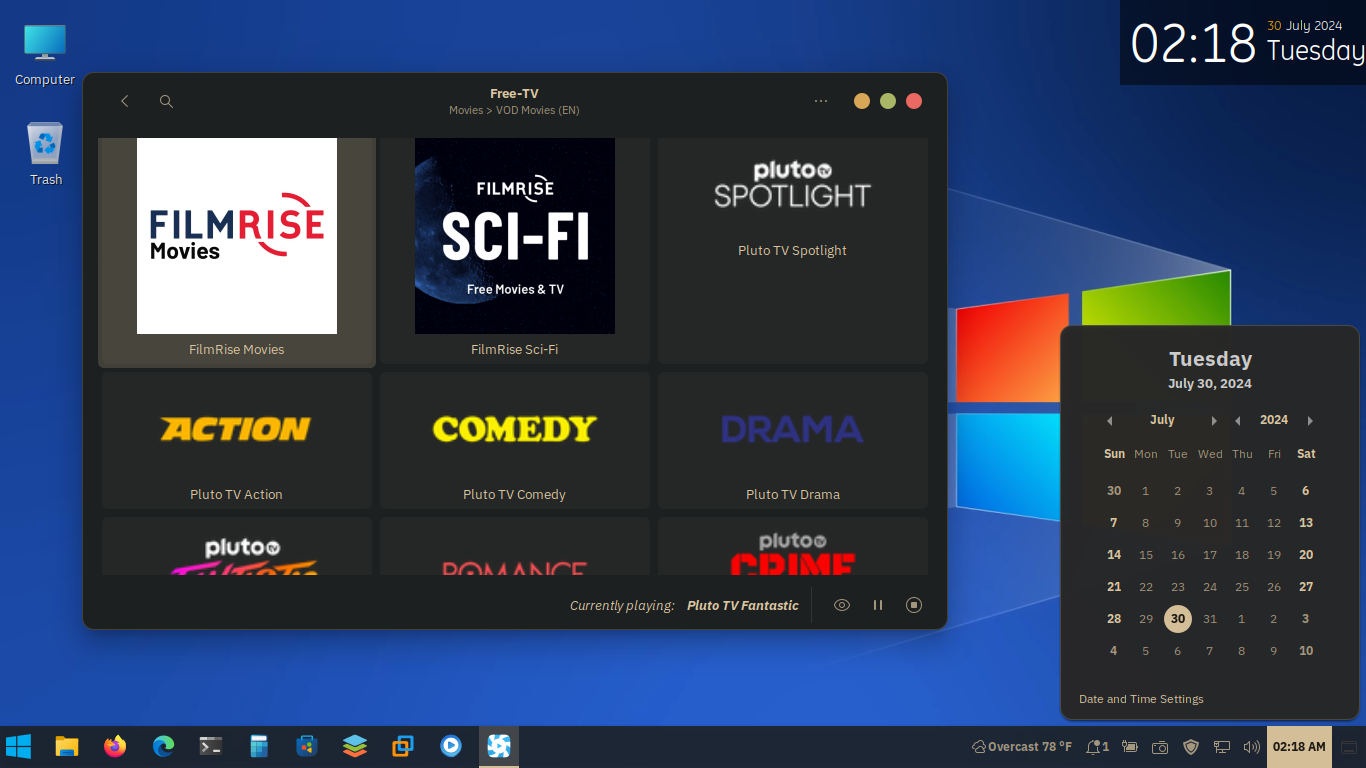Open the FilmRise Sci-Fi channel
Screen dimensions: 1366x768
515,252
